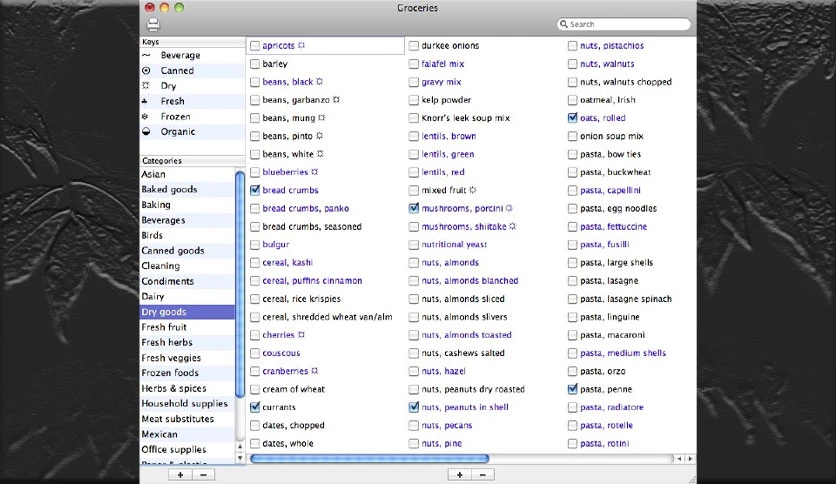
Task: Select the Frozen key snowflake icon
Action: coord(146,116)
